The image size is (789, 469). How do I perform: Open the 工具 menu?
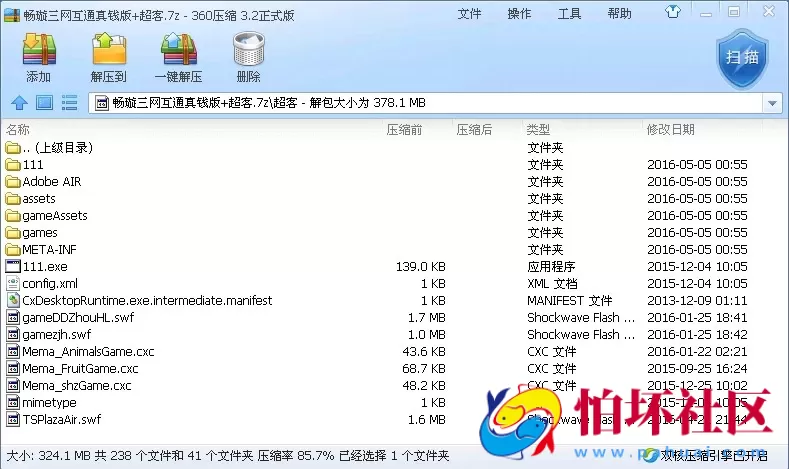tap(569, 14)
